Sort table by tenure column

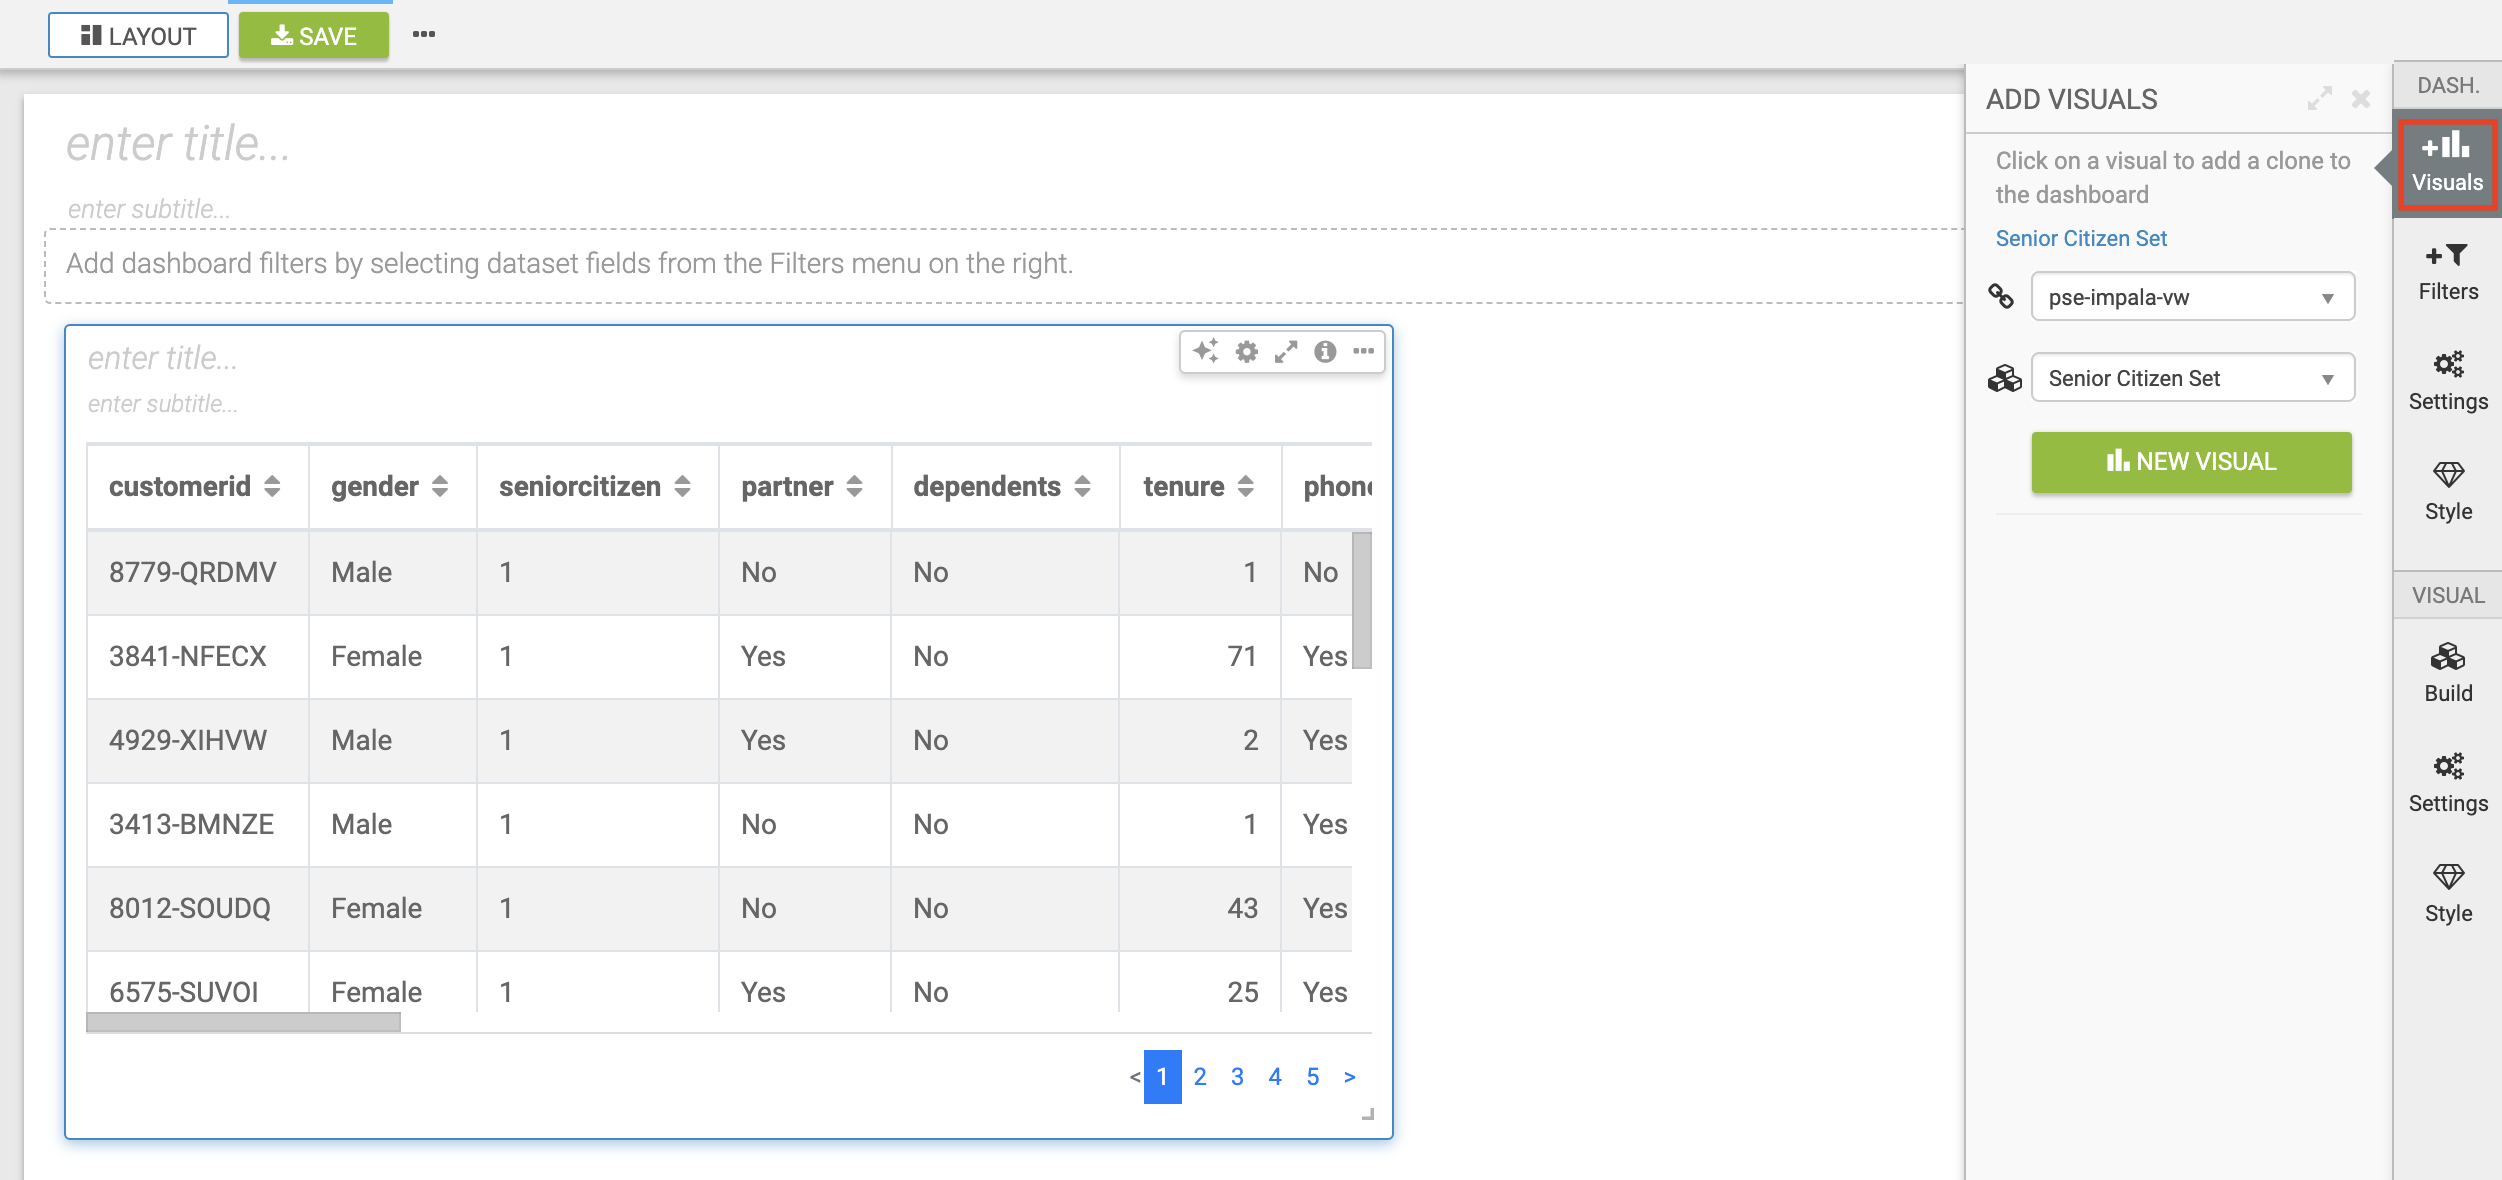click(x=1245, y=487)
